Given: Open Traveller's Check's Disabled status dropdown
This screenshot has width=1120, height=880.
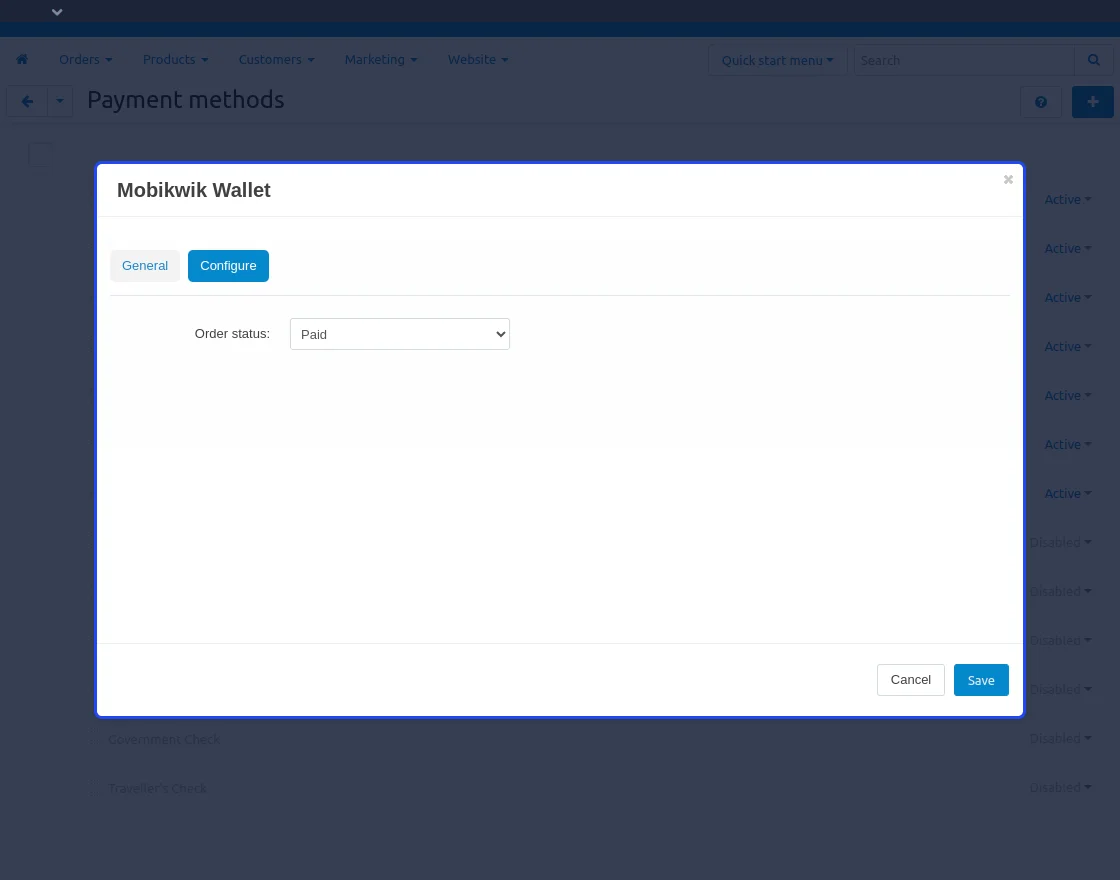Looking at the screenshot, I should [x=1060, y=788].
